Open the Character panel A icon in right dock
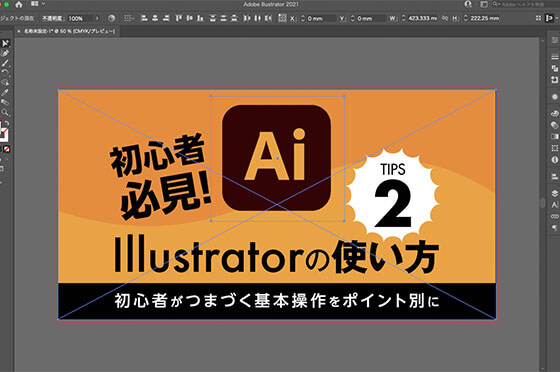The height and width of the screenshot is (372, 560). 555,205
